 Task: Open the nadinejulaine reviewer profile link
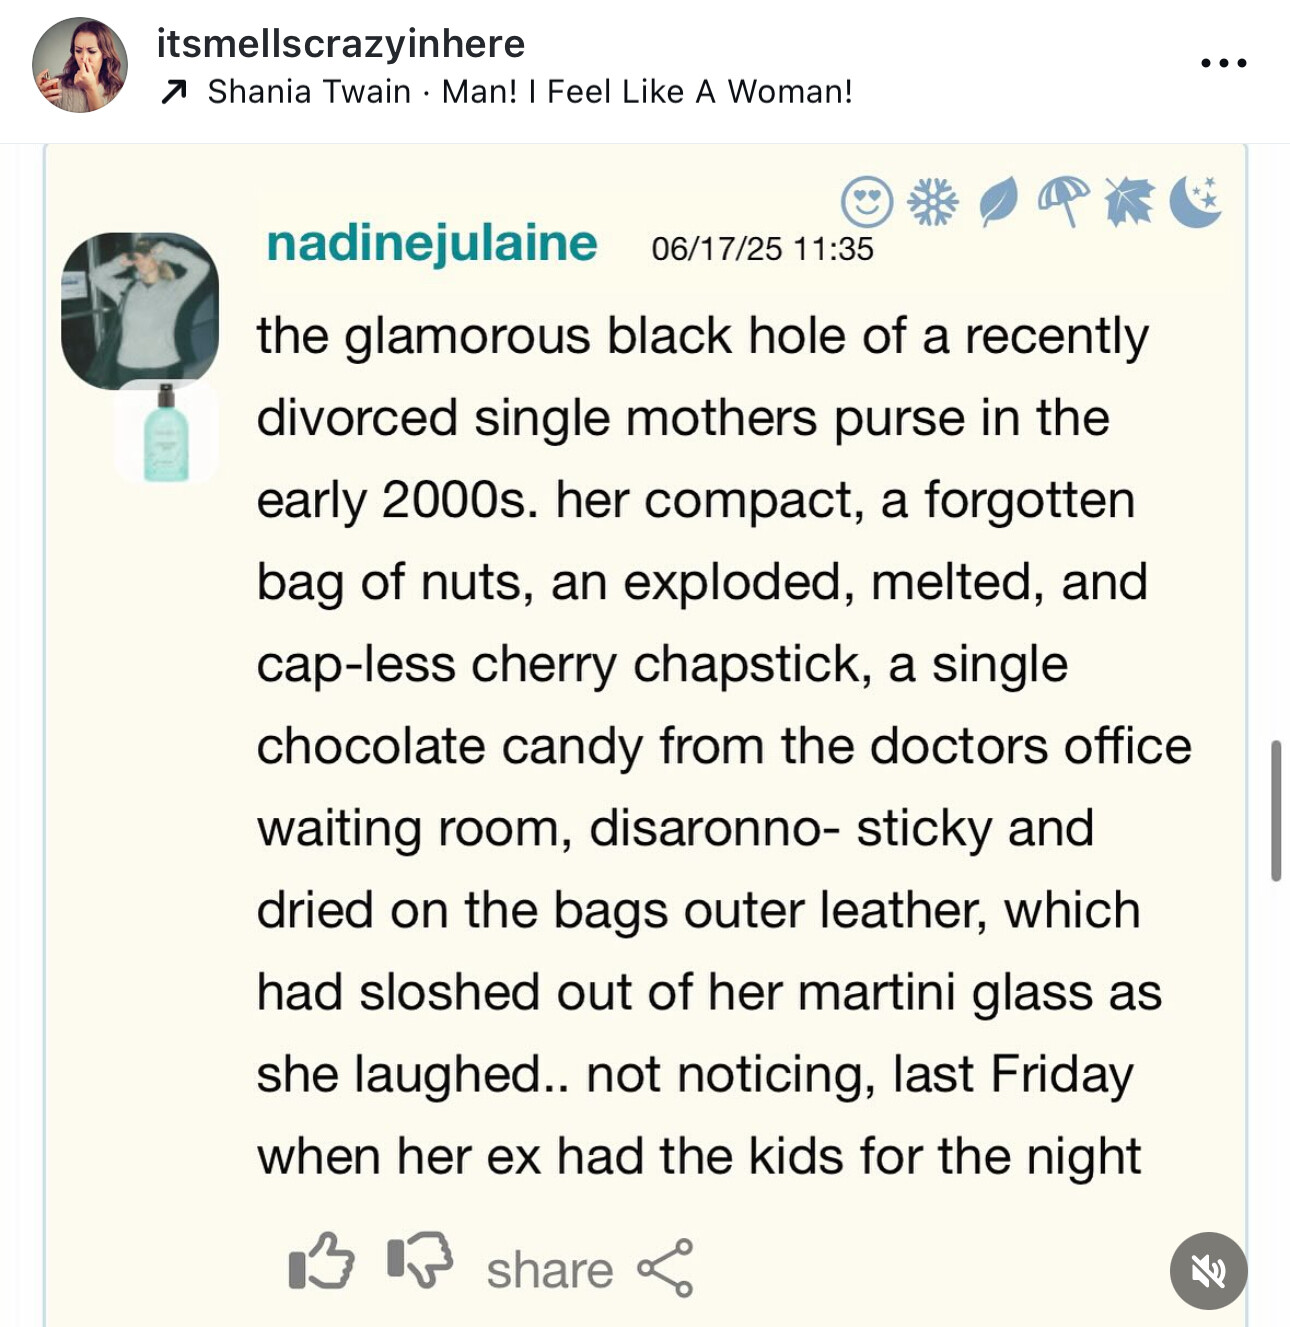pyautogui.click(x=431, y=243)
